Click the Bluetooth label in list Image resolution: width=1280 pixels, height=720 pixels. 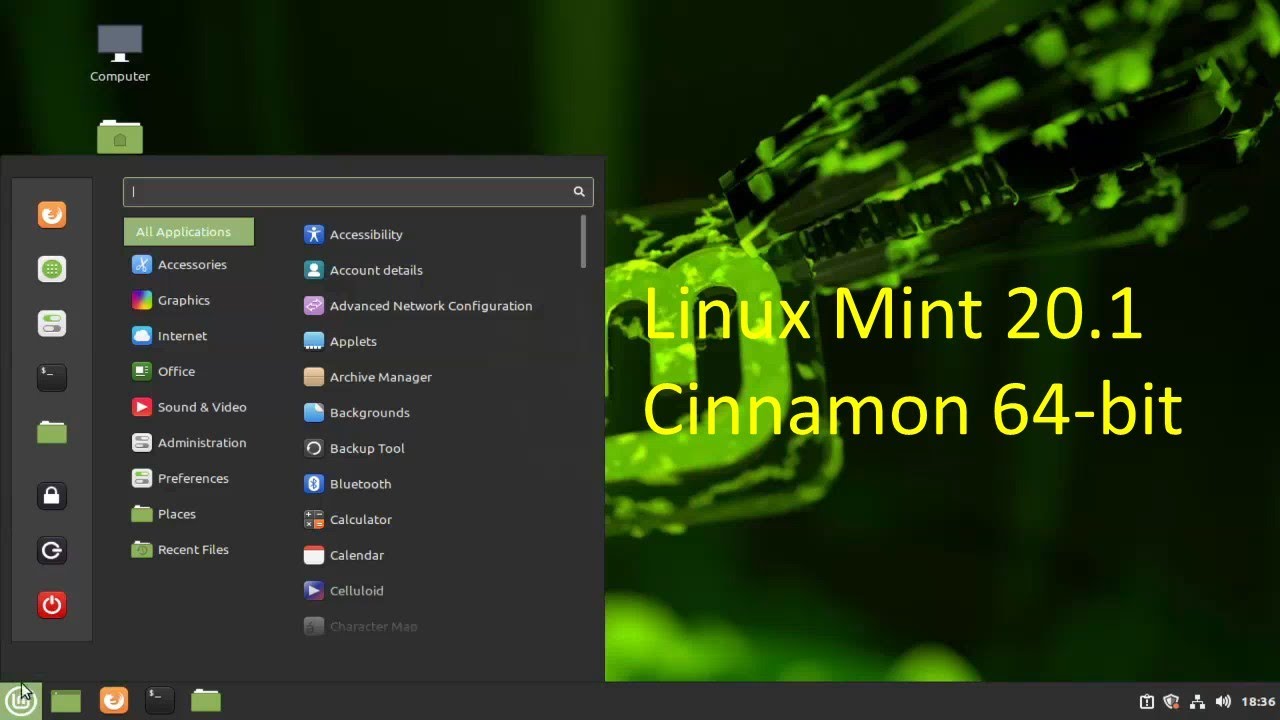click(x=360, y=484)
